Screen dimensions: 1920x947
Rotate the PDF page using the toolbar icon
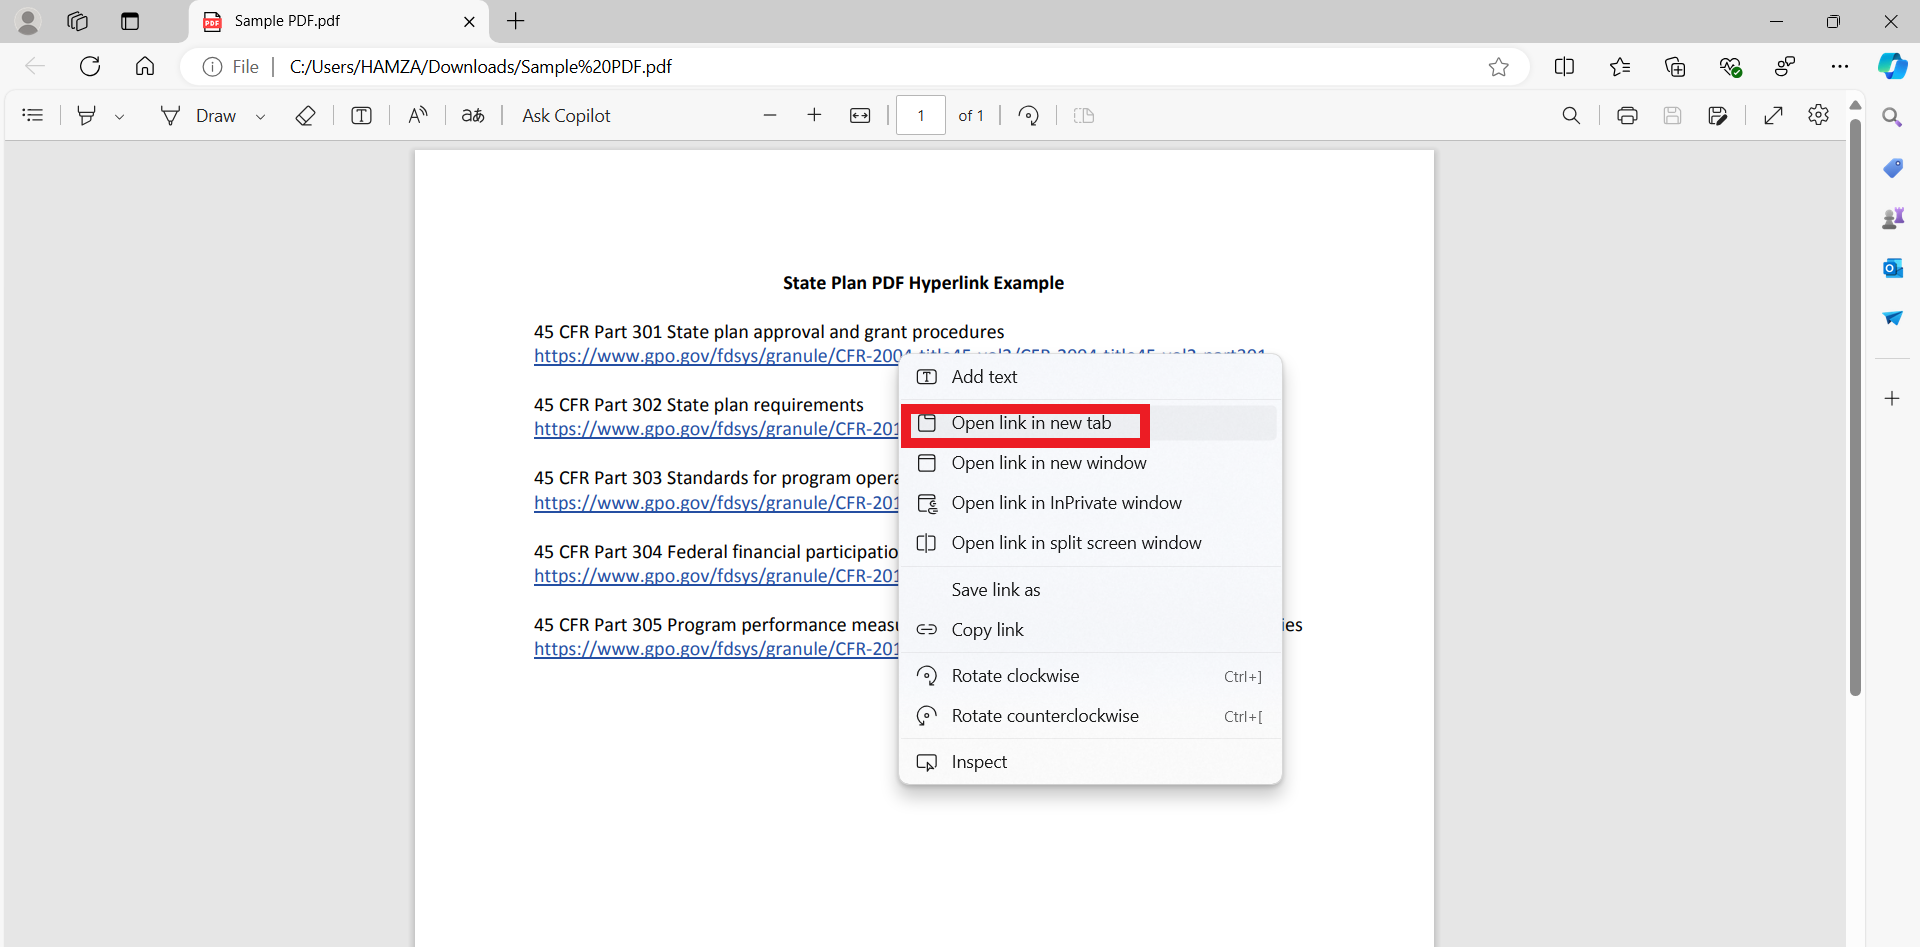click(1028, 115)
